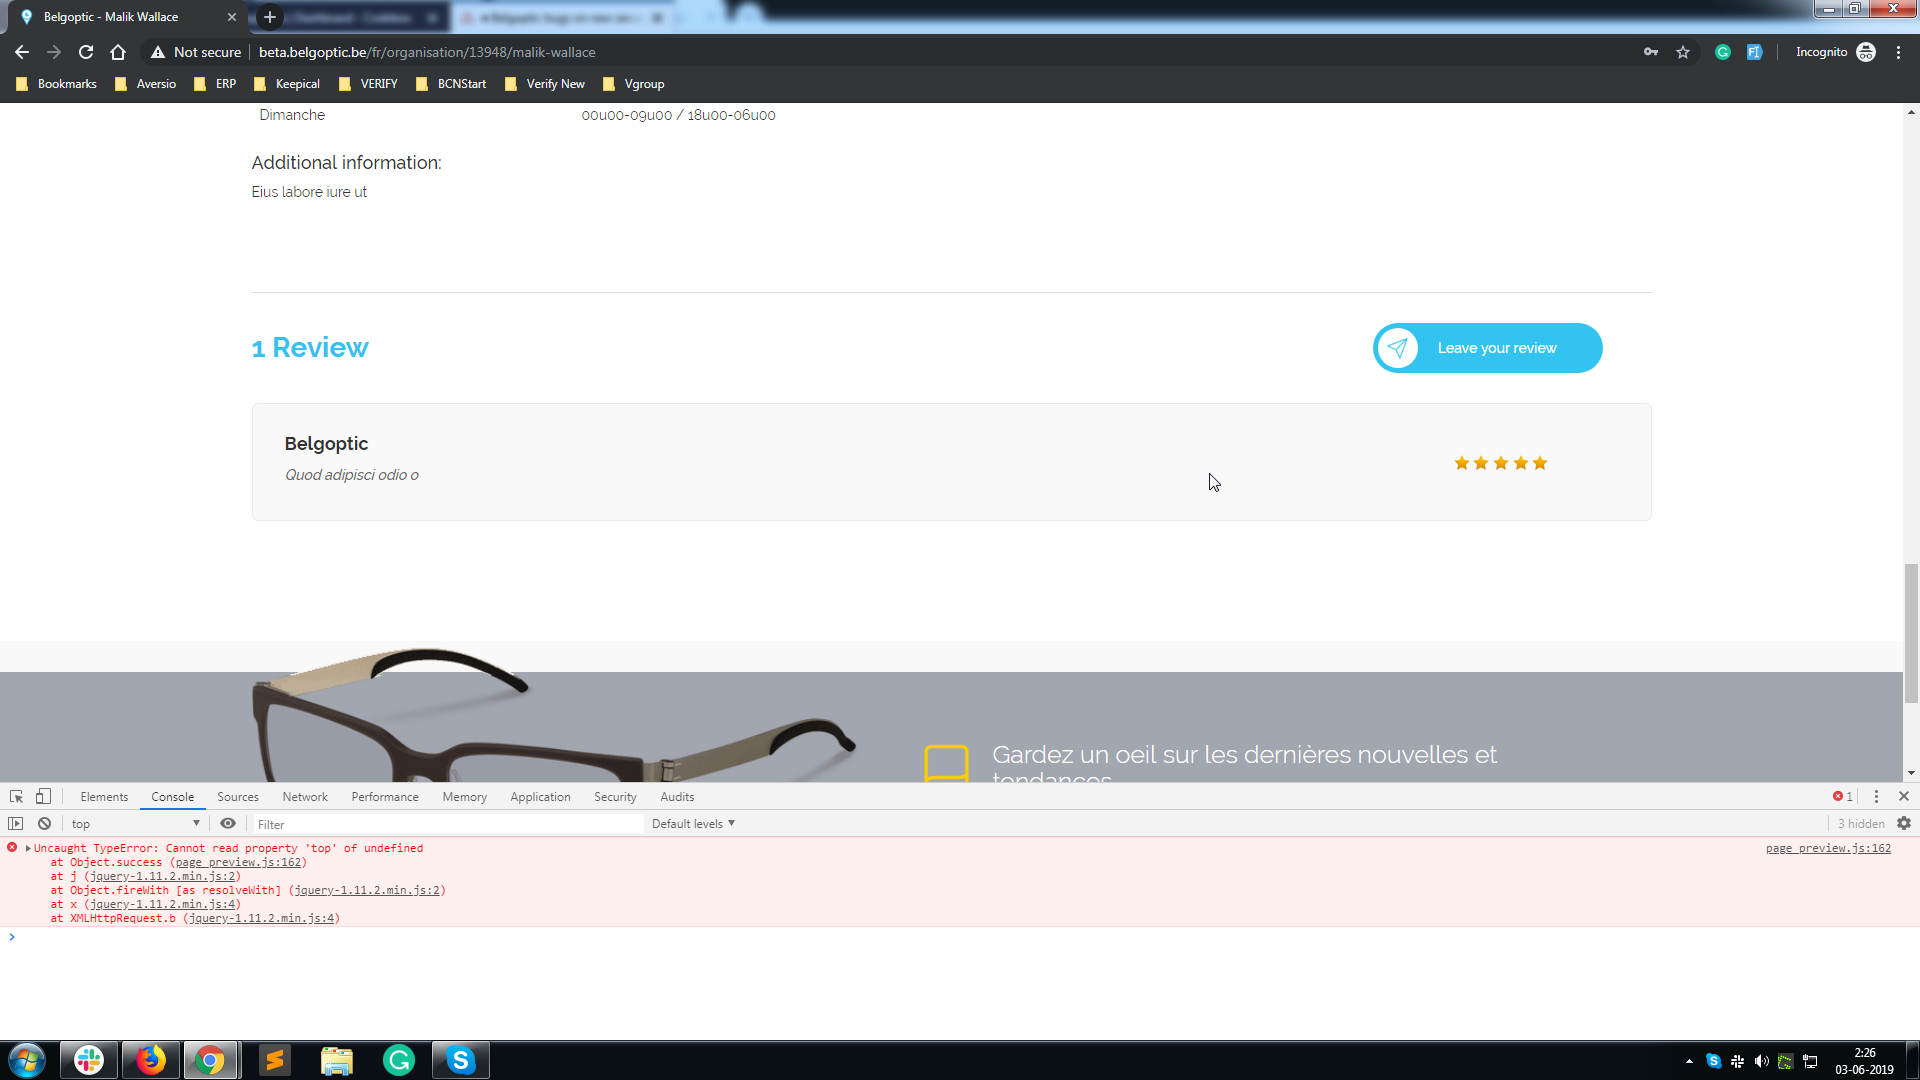The width and height of the screenshot is (1920, 1080).
Task: Click the five-star review rating
Action: (1500, 463)
